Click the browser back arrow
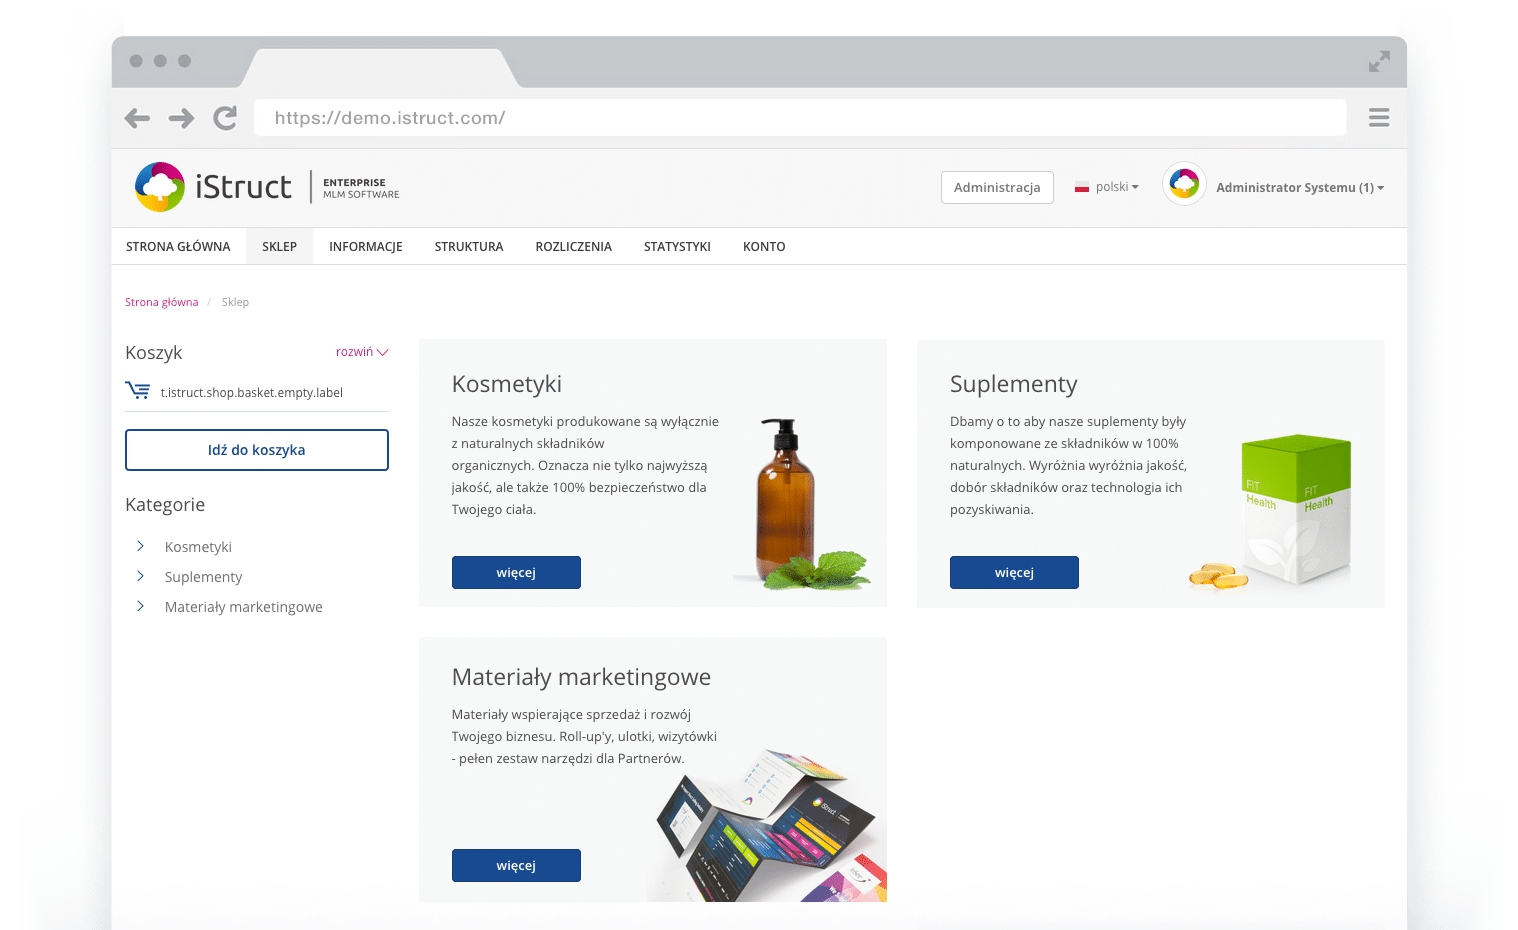This screenshot has height=930, width=1518. 137,117
